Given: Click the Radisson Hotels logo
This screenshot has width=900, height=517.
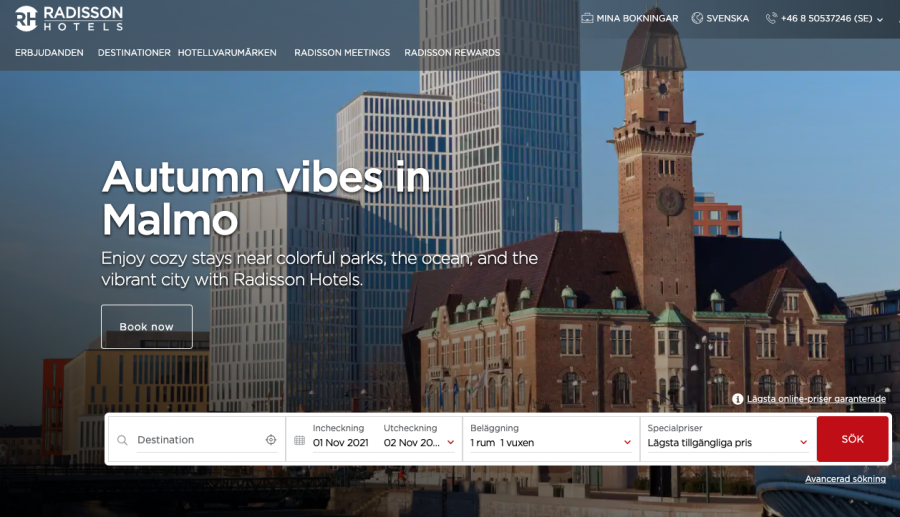Looking at the screenshot, I should click(x=69, y=18).
